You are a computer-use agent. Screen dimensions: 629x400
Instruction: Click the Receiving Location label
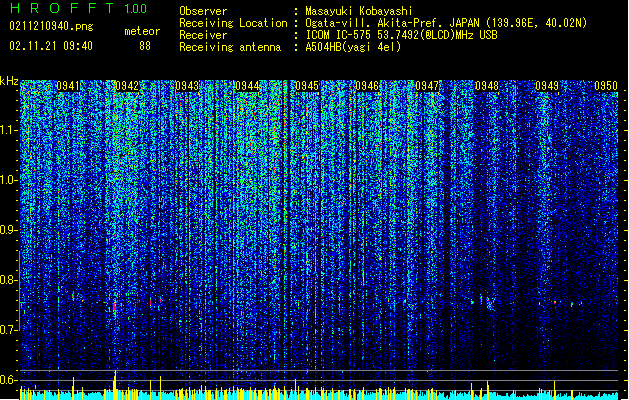pos(233,23)
